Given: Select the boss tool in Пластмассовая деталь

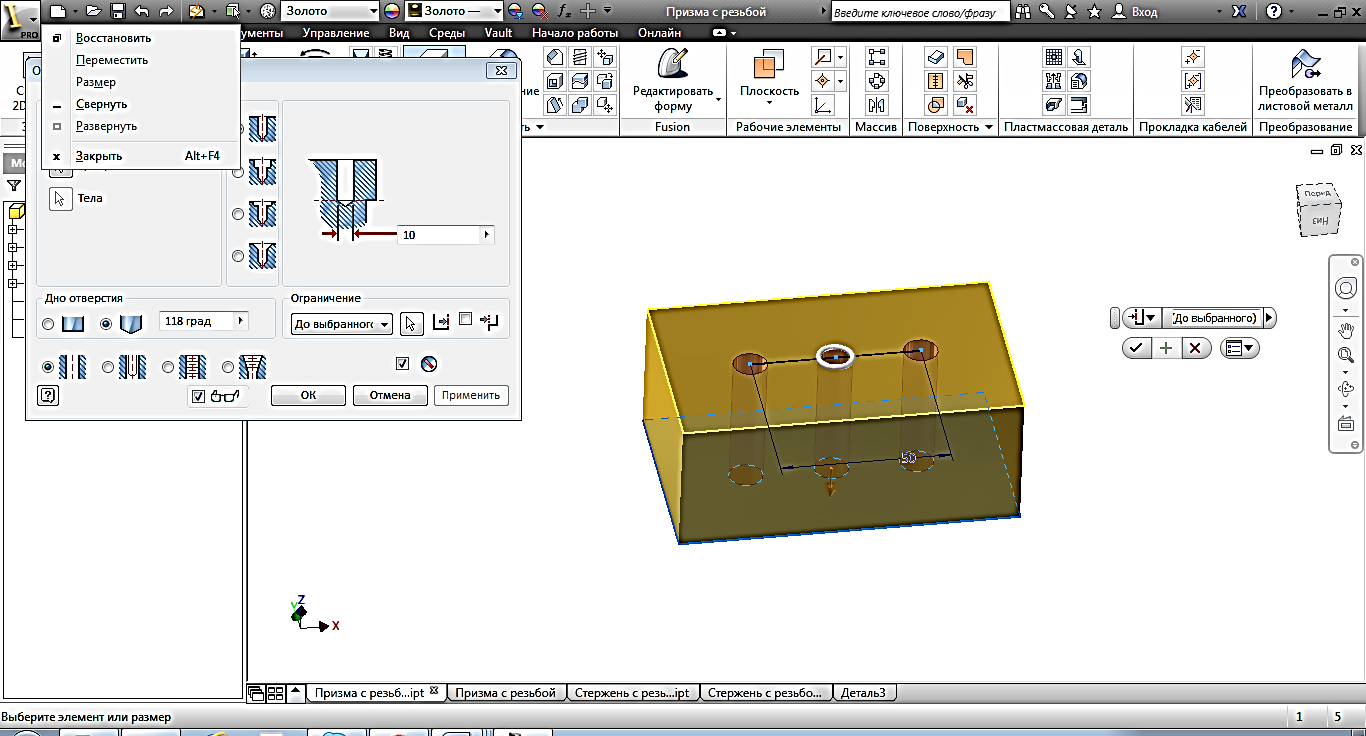Looking at the screenshot, I should 1054,81.
